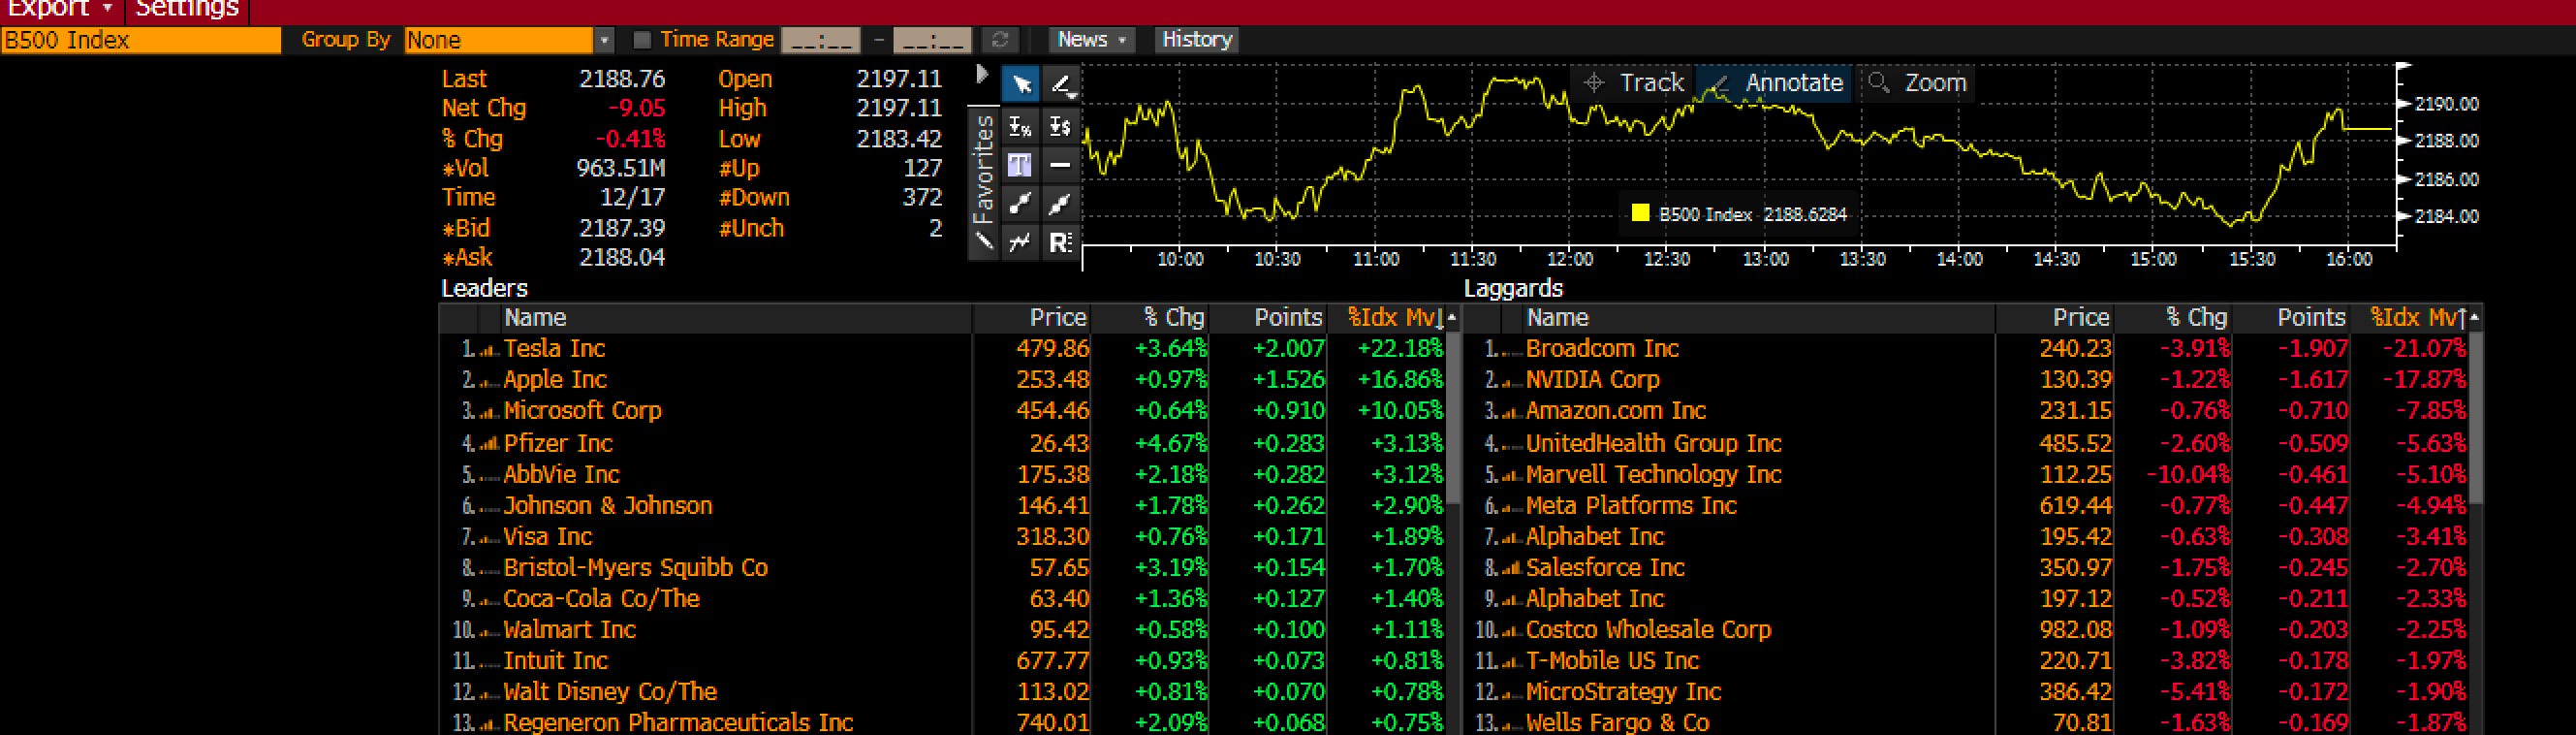Sort Laggards table by % Chg header
Viewport: 2576px width, 735px height.
(2174, 318)
